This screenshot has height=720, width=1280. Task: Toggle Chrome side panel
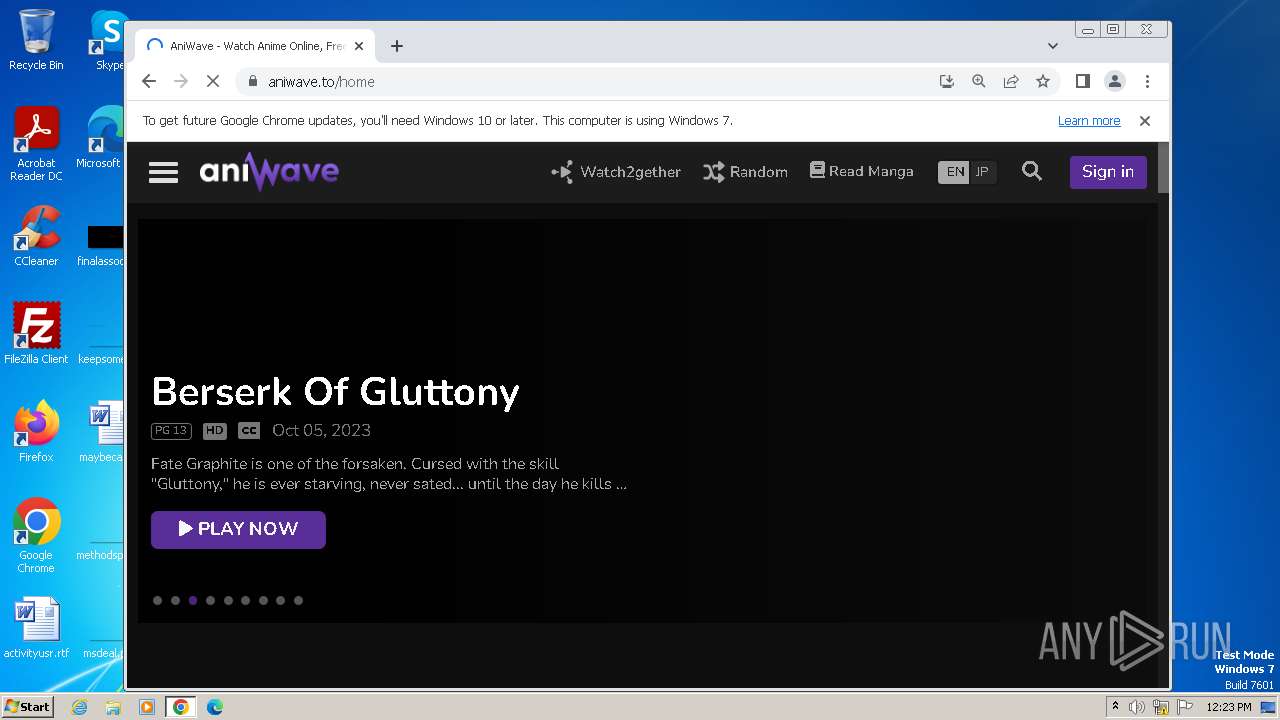[1082, 82]
